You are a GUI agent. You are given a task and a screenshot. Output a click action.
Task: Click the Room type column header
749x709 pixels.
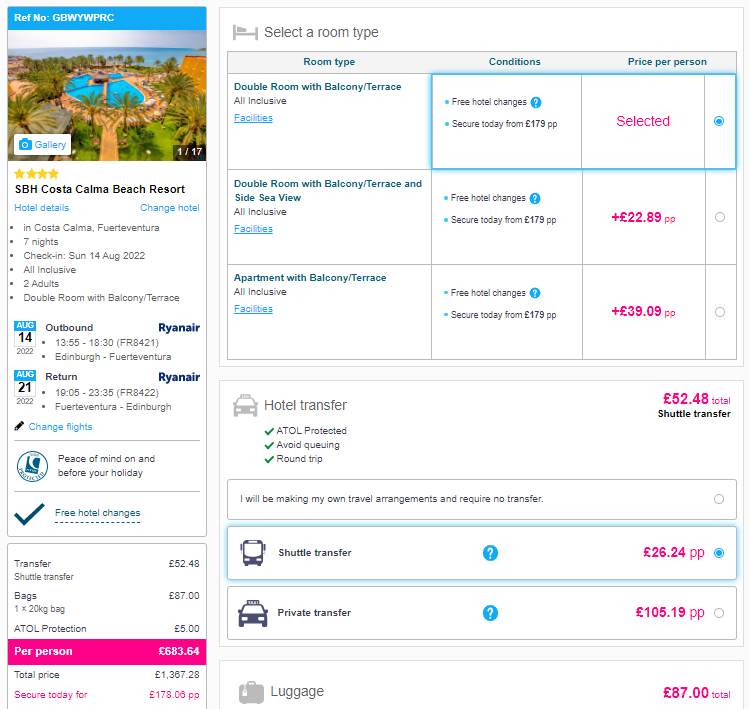[329, 62]
